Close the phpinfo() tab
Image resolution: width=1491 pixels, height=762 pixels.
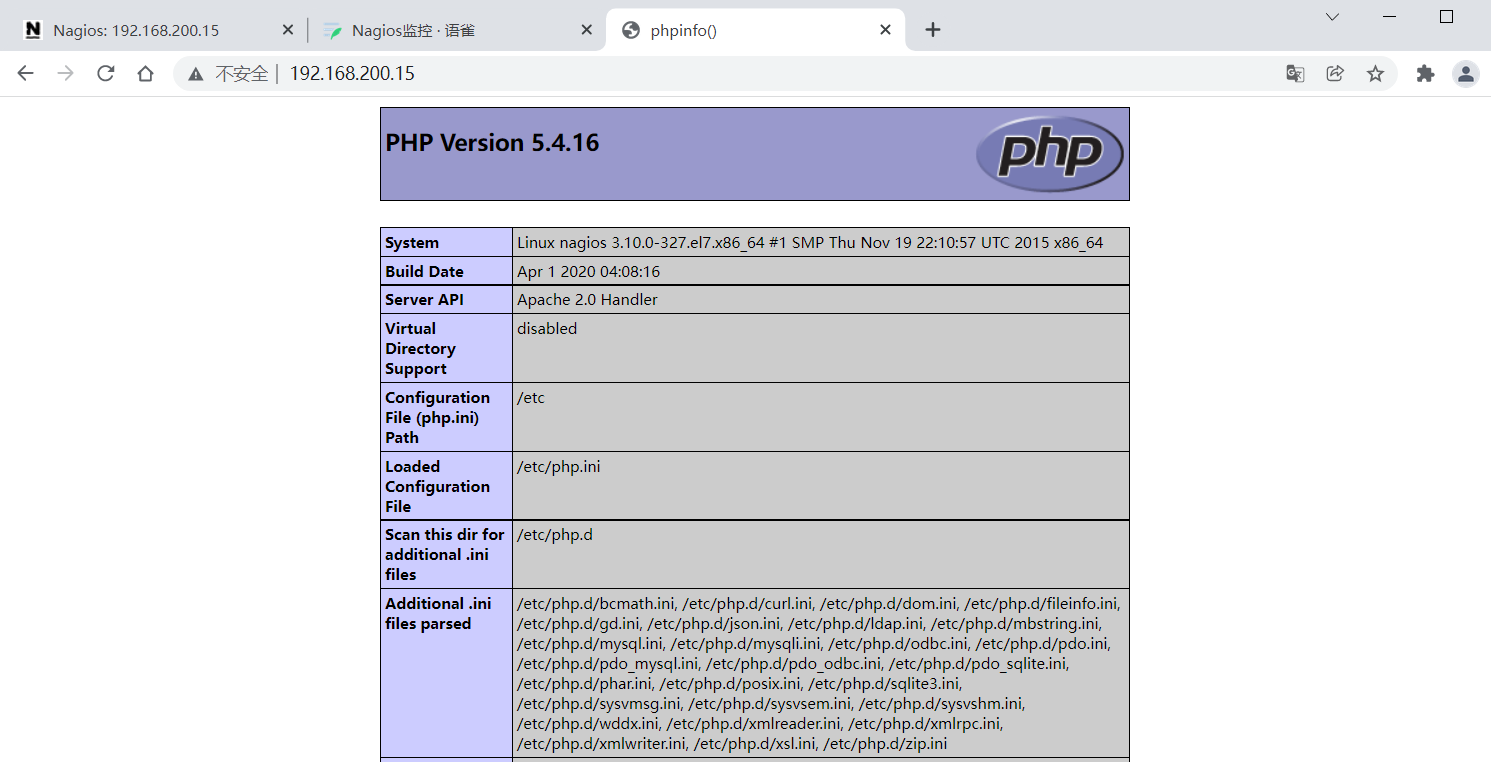(x=885, y=30)
